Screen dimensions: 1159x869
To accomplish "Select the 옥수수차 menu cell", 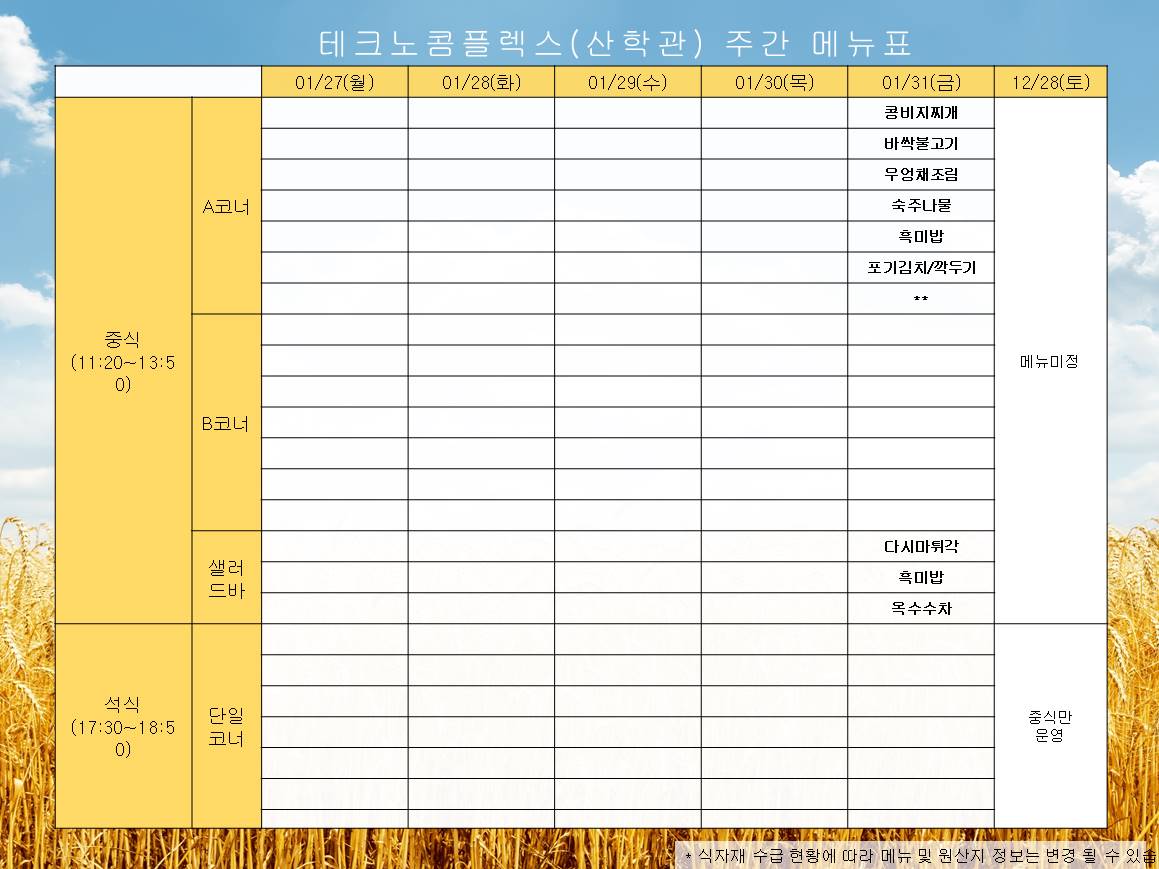I will click(921, 609).
